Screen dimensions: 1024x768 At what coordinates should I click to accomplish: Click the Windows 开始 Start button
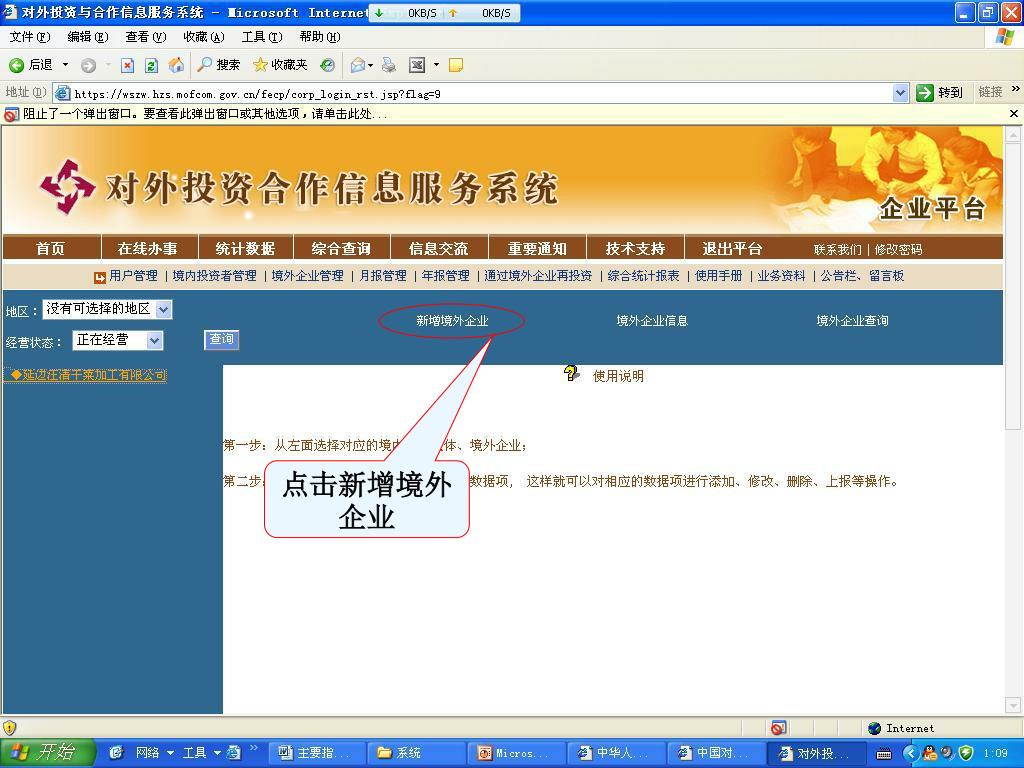coord(46,753)
